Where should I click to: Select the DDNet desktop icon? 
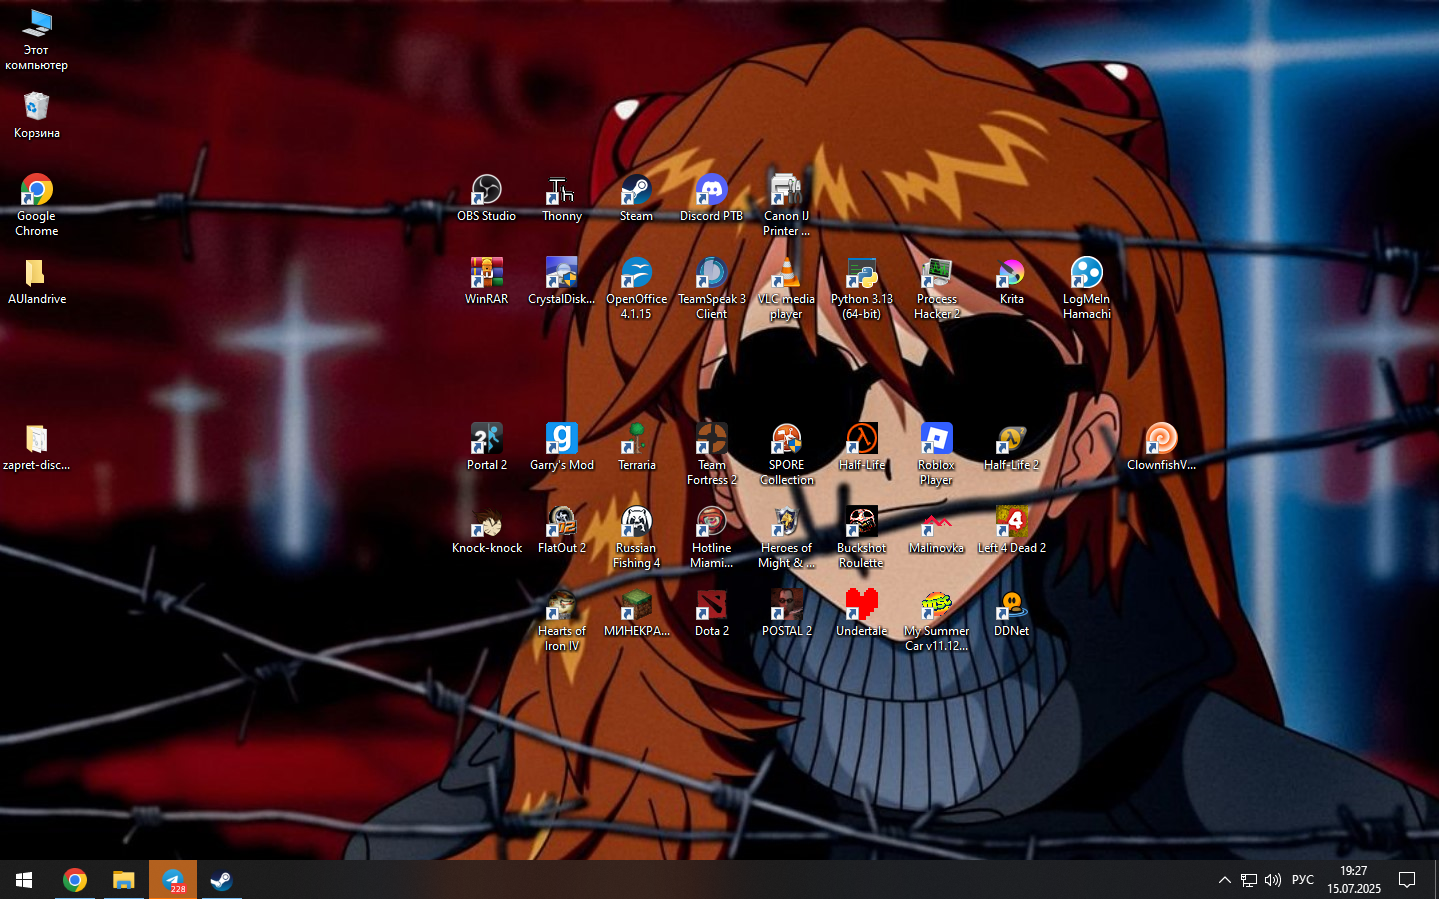point(1011,613)
